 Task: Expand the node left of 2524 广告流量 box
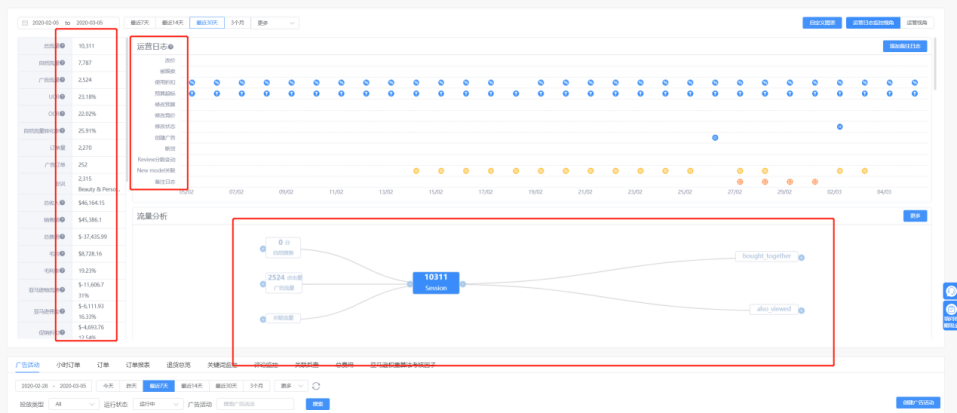262,281
